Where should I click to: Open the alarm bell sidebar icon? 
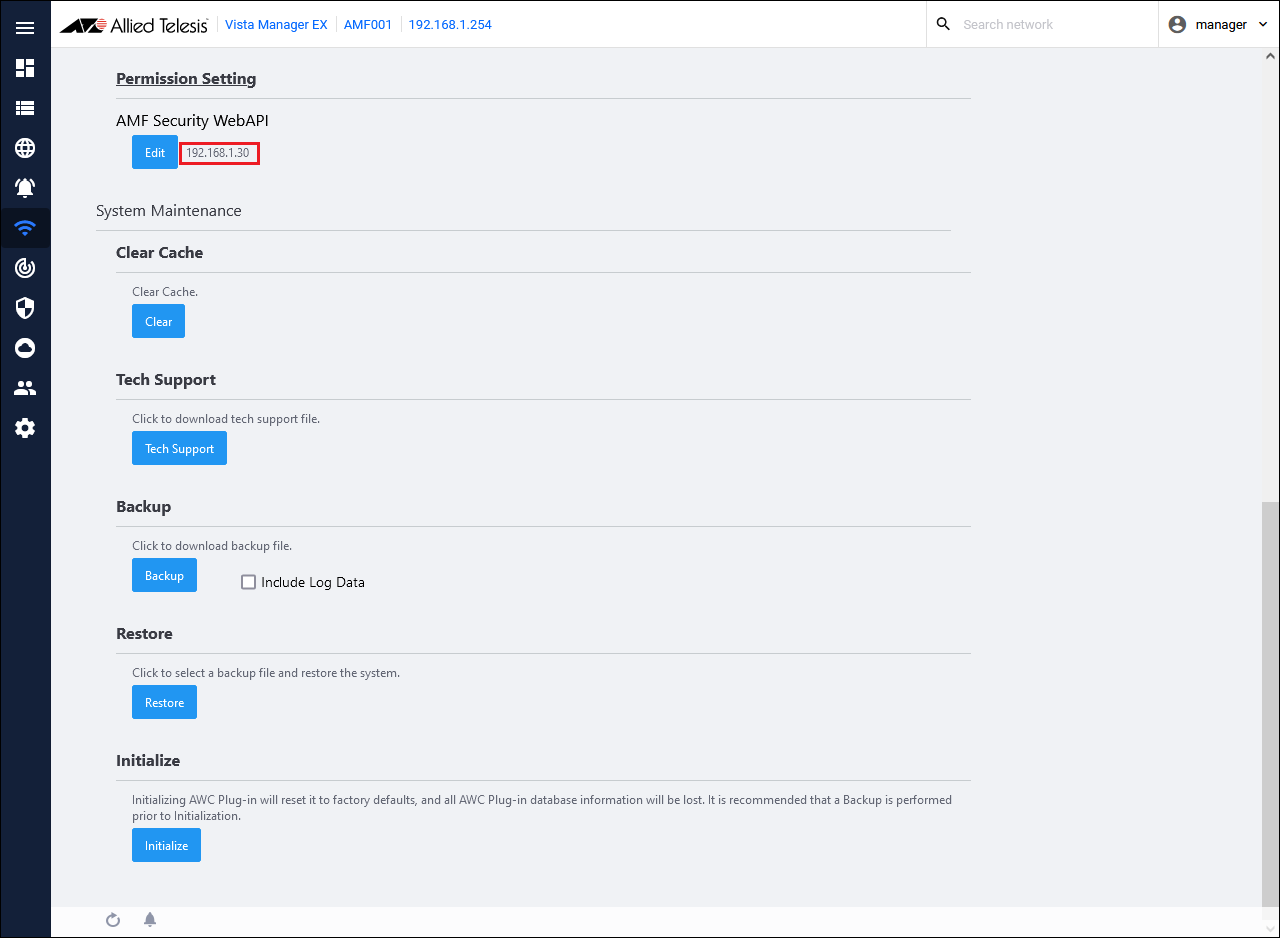[x=25, y=188]
